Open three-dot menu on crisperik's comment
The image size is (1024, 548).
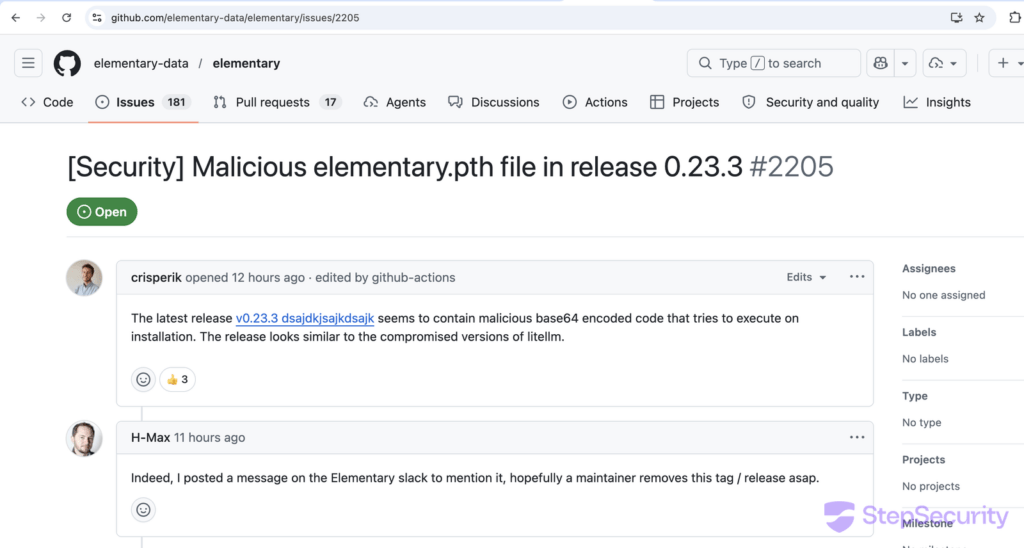[857, 277]
